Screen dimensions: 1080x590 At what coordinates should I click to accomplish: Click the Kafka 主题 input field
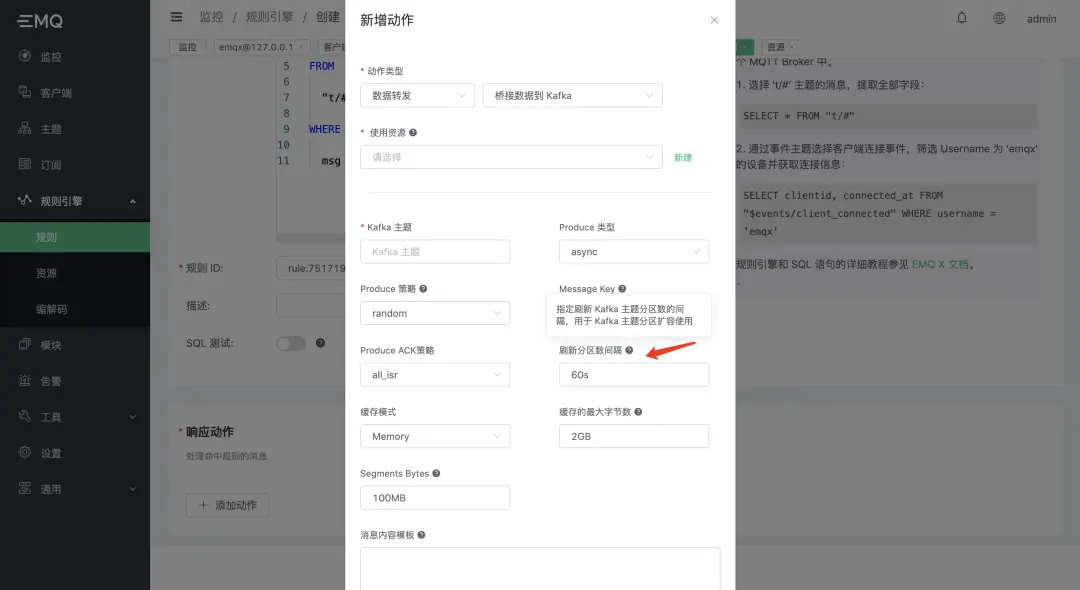tap(435, 251)
